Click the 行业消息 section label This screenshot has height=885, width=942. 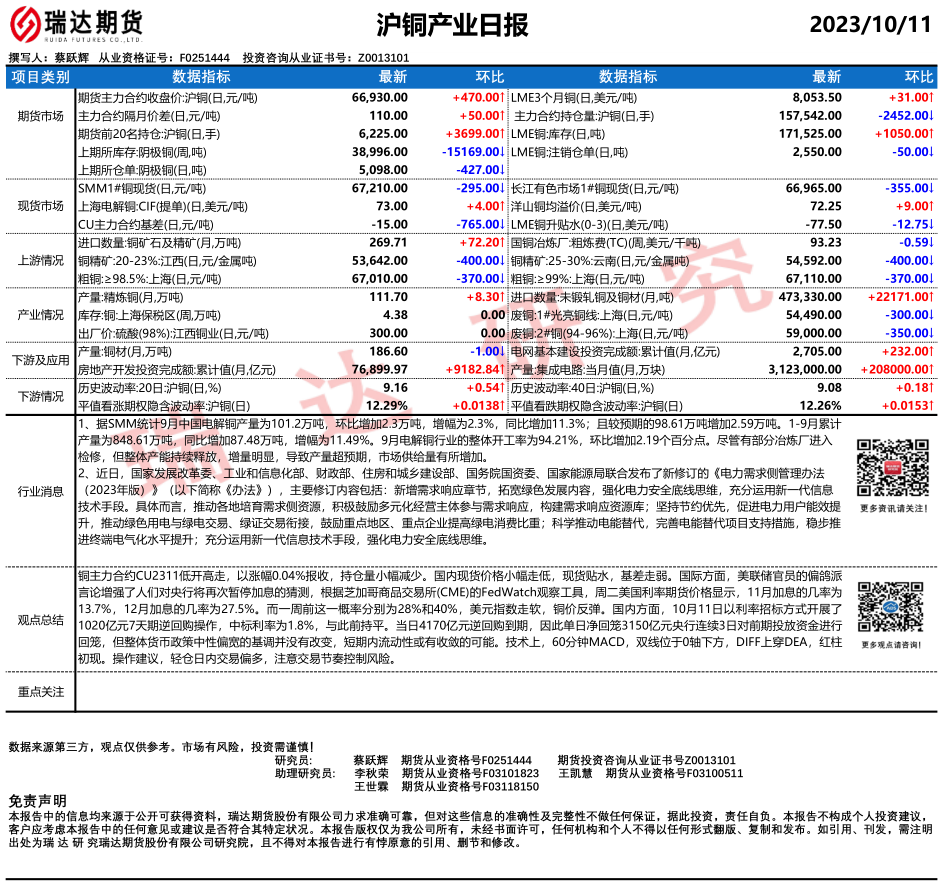point(40,490)
